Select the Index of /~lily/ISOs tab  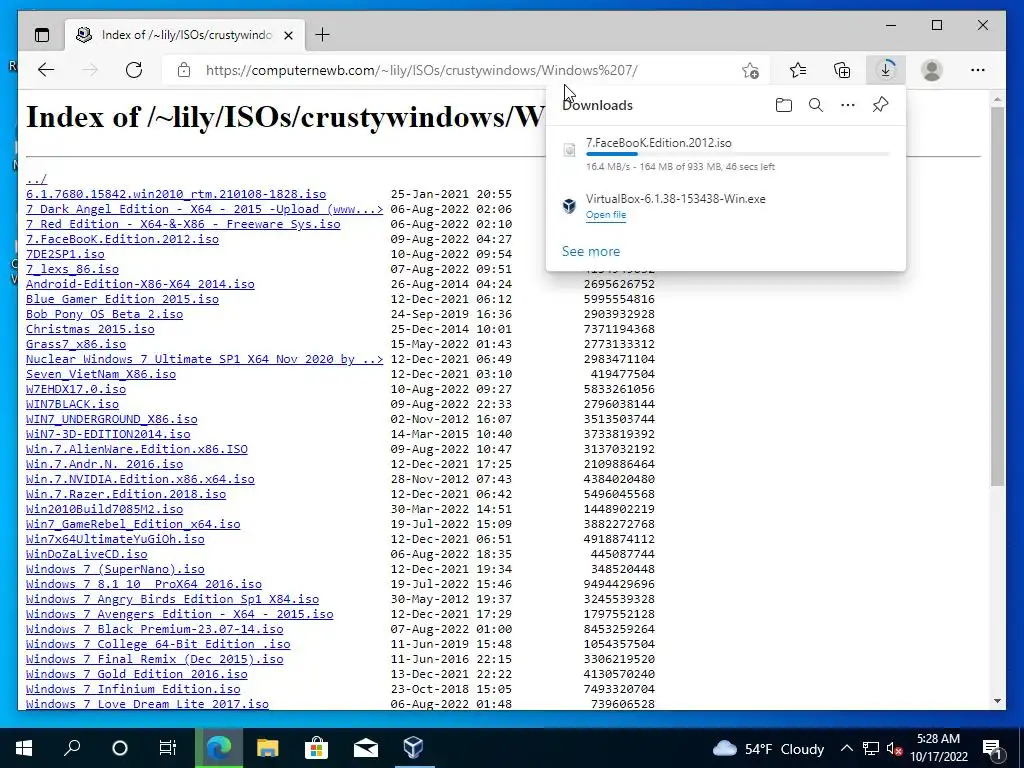pyautogui.click(x=185, y=35)
